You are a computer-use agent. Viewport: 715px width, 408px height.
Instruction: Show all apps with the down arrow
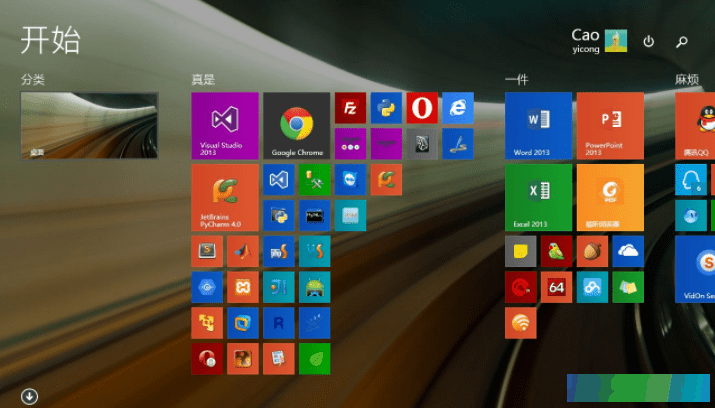29,396
